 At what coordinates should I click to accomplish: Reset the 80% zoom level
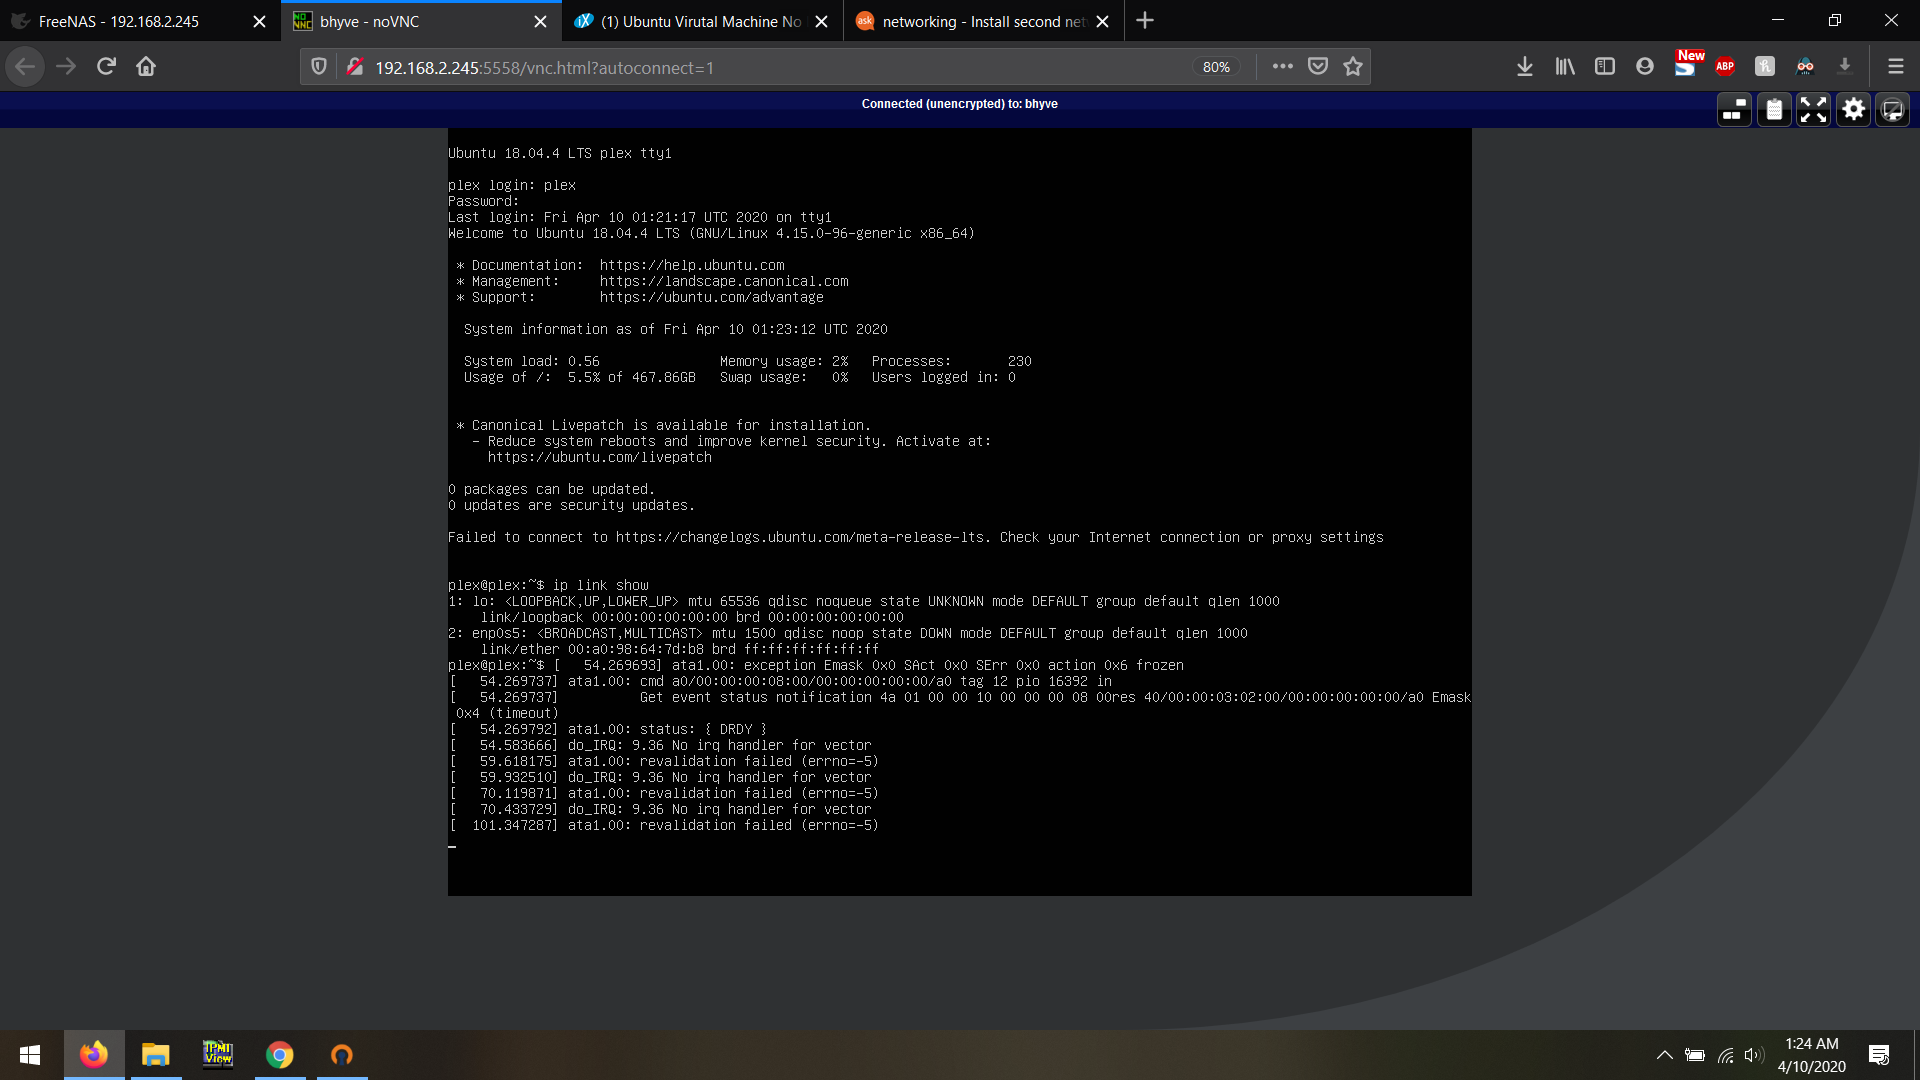pyautogui.click(x=1216, y=67)
